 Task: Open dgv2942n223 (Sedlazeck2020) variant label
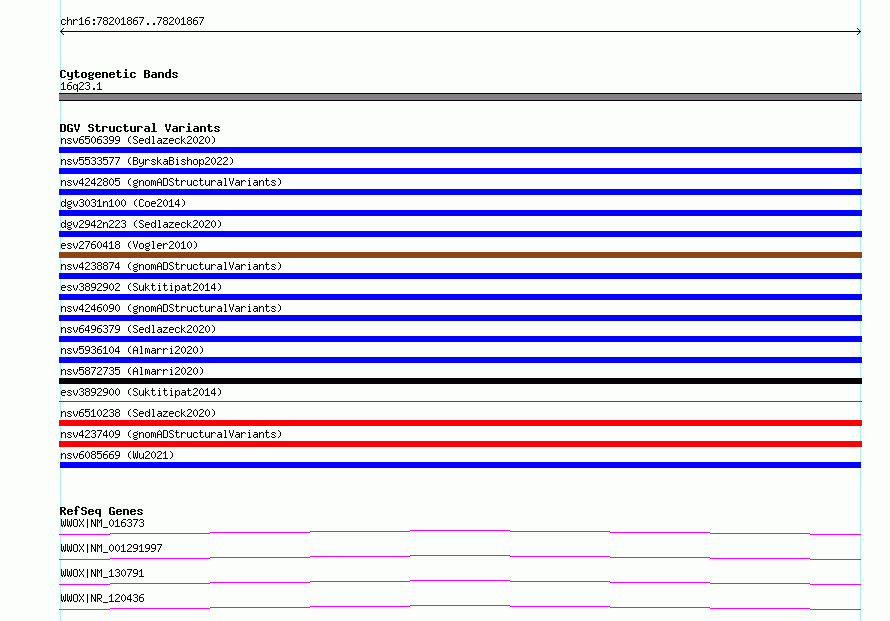[x=141, y=224]
